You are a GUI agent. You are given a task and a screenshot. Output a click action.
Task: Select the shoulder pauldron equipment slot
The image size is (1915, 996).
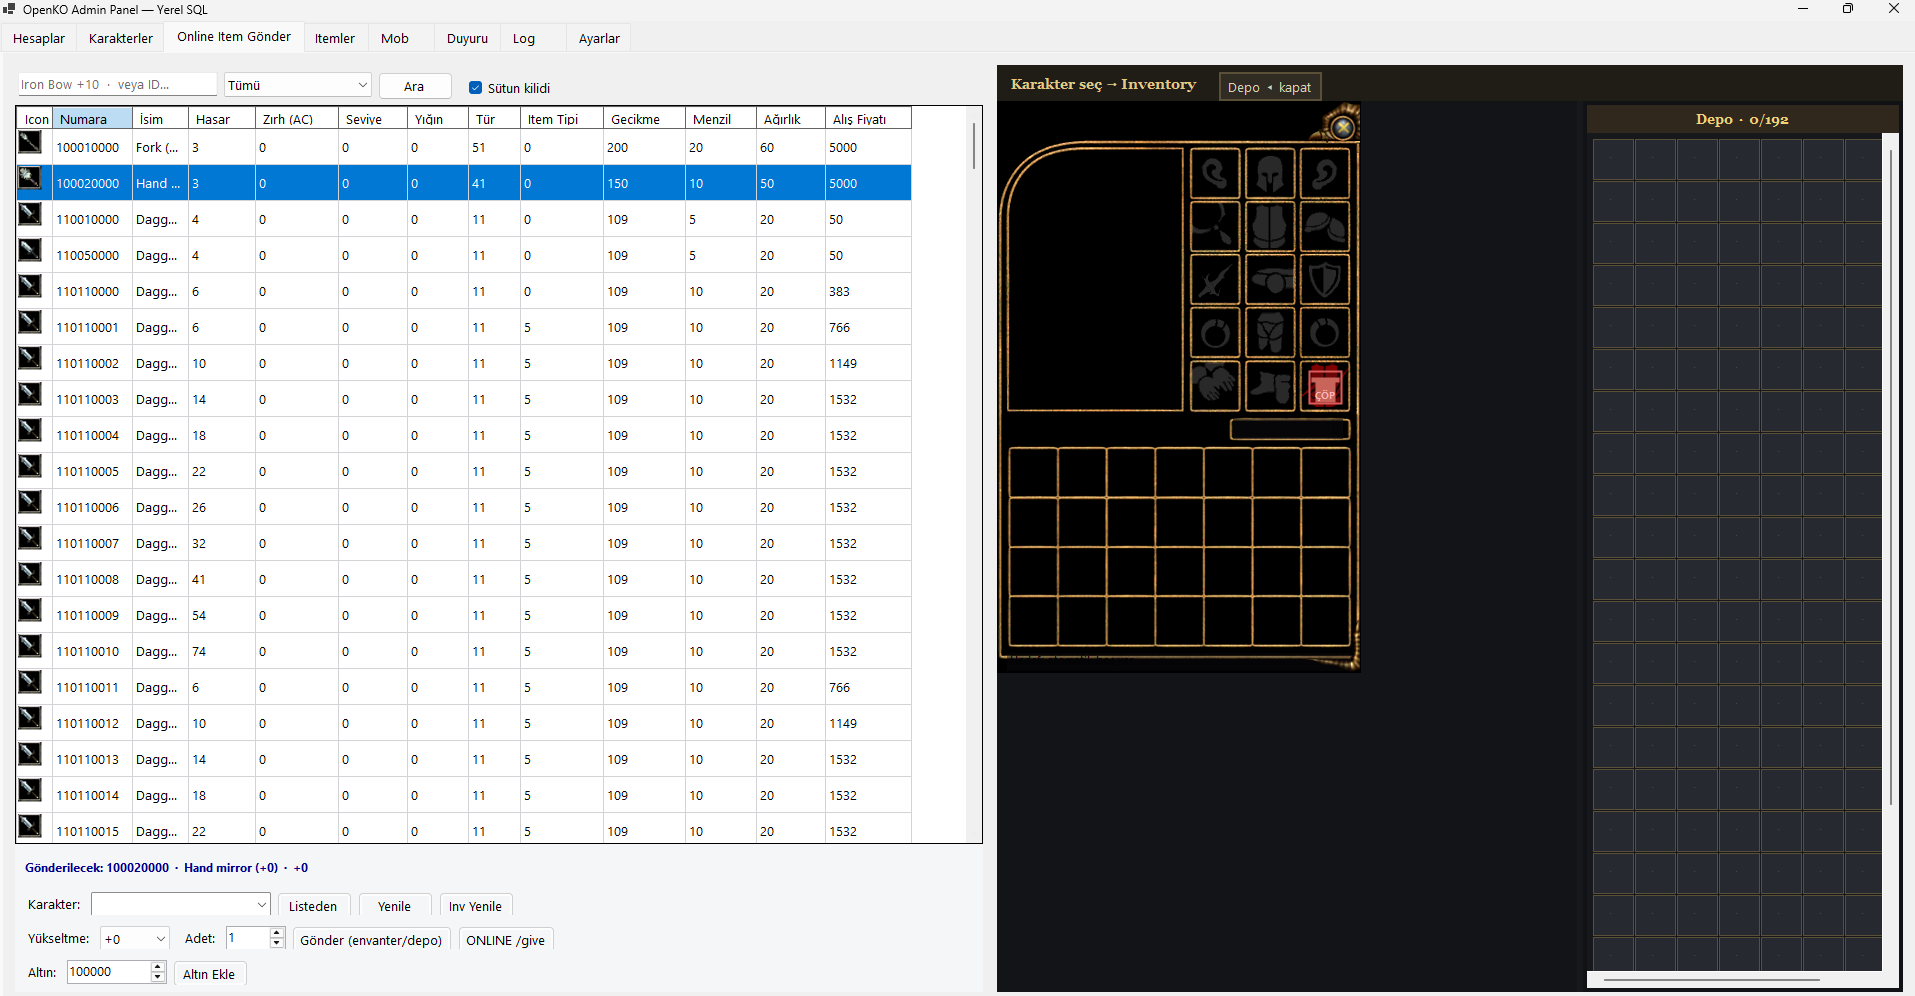(x=1324, y=226)
